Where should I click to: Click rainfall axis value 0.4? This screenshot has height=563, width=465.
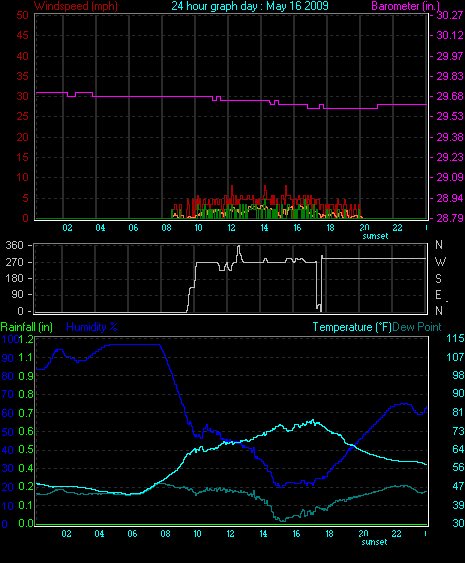[26, 468]
